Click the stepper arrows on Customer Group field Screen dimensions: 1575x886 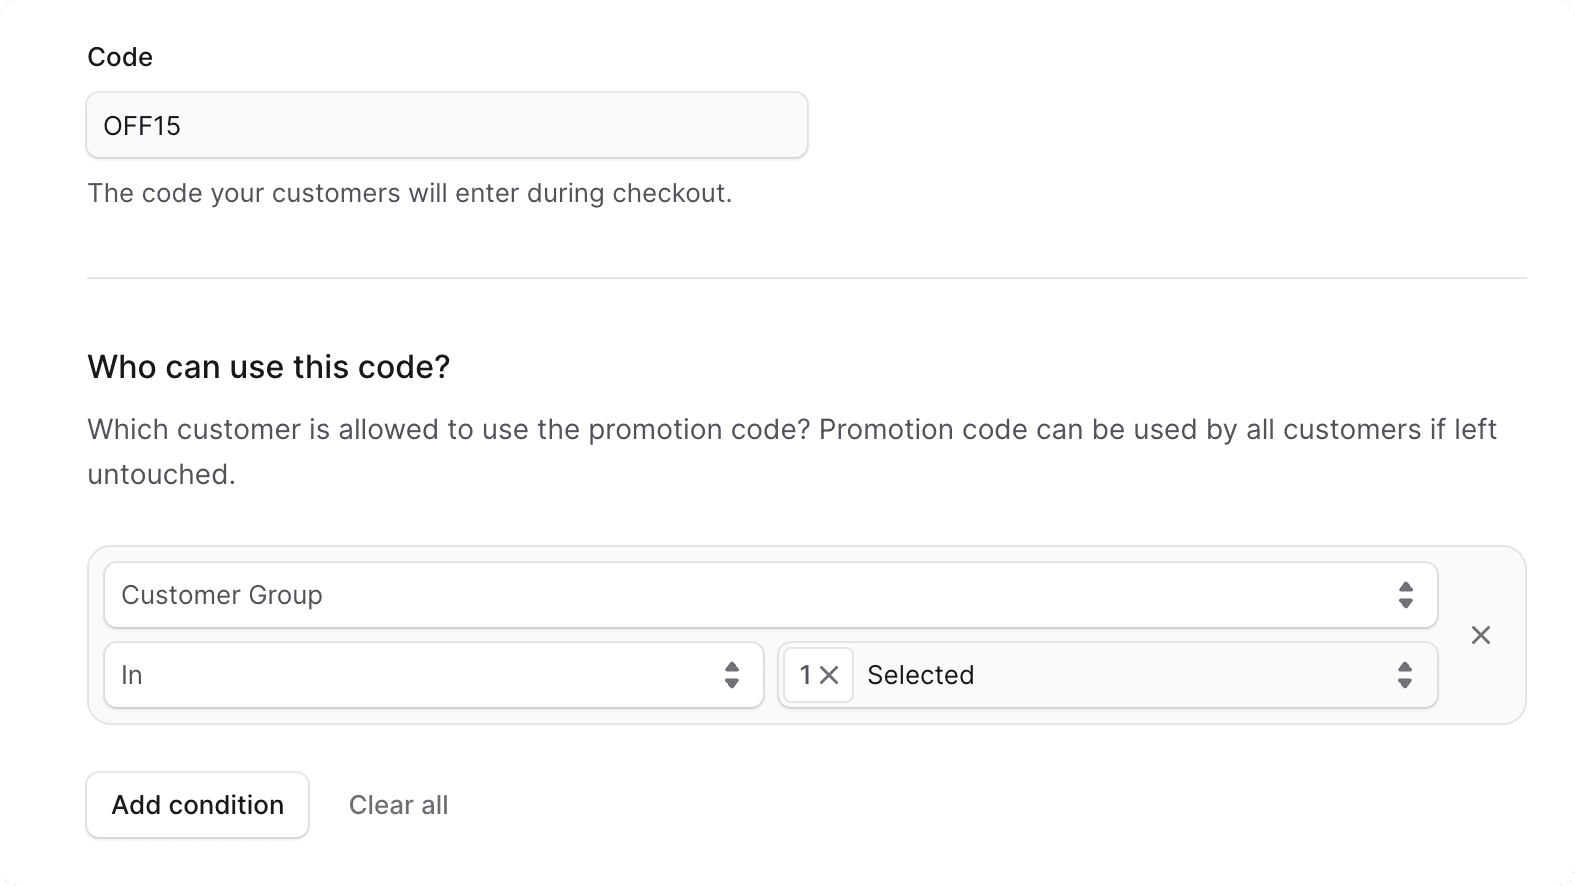1405,594
